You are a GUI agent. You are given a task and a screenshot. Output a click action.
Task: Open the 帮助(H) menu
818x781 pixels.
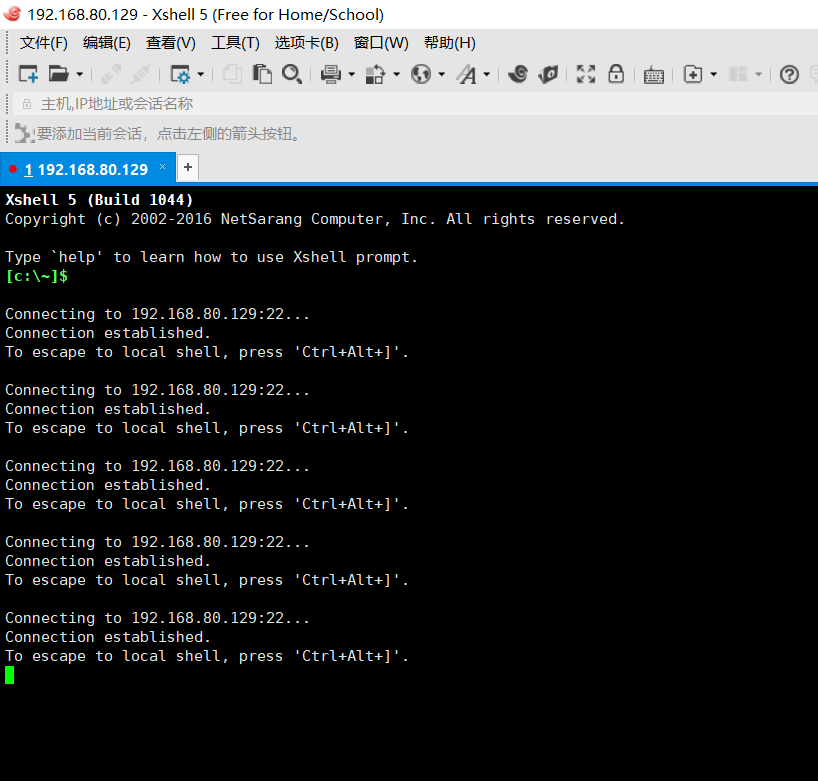[x=450, y=43]
